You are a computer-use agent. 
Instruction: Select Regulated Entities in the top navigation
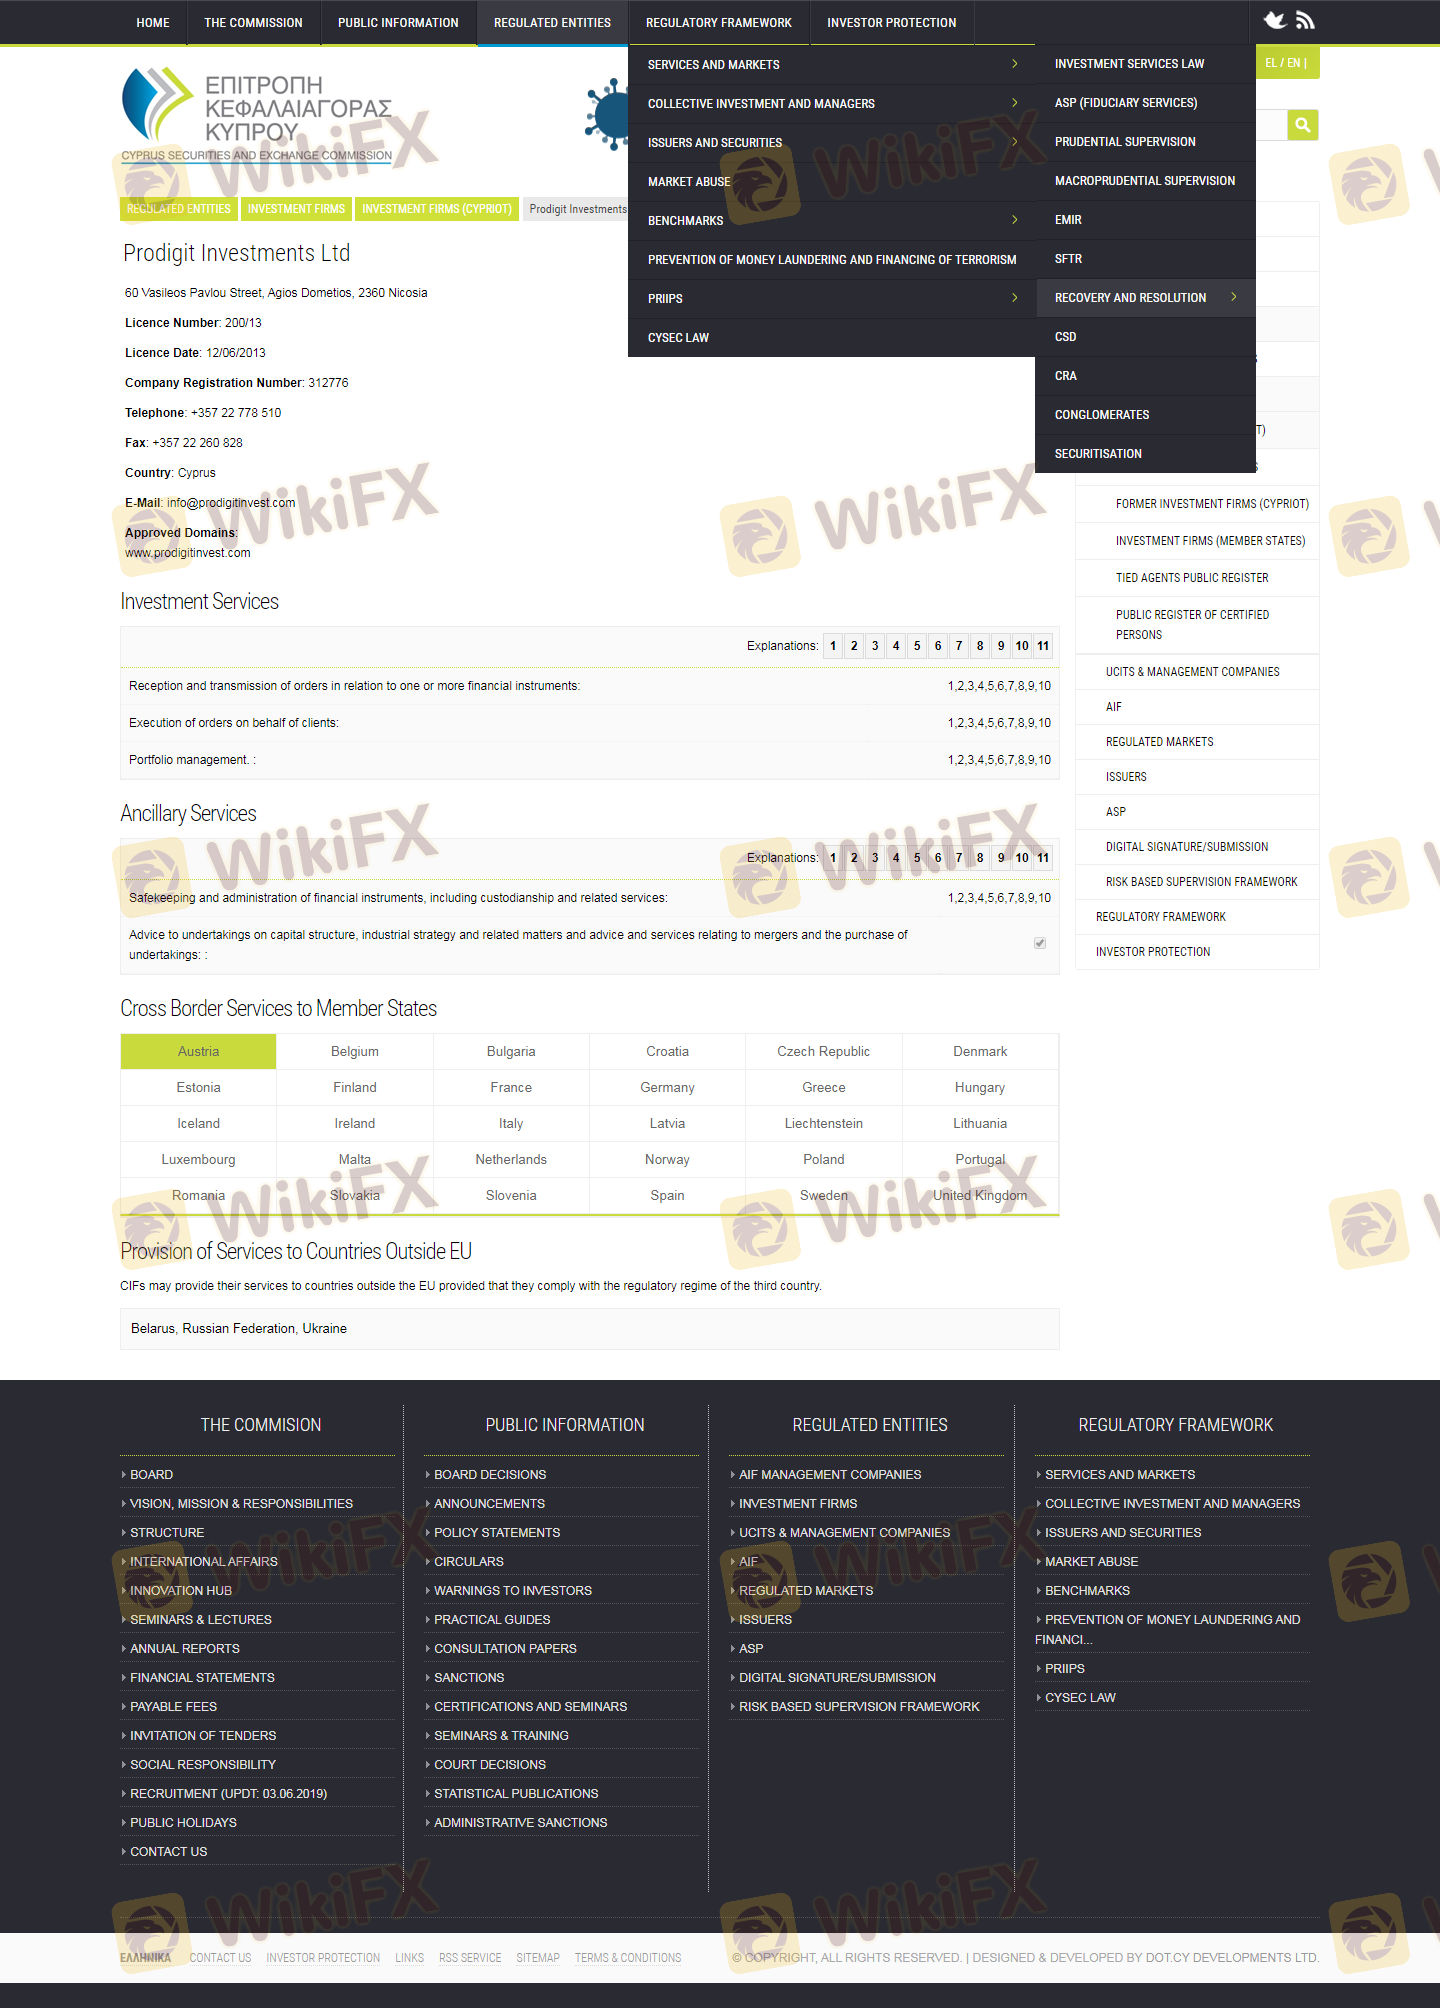(552, 22)
